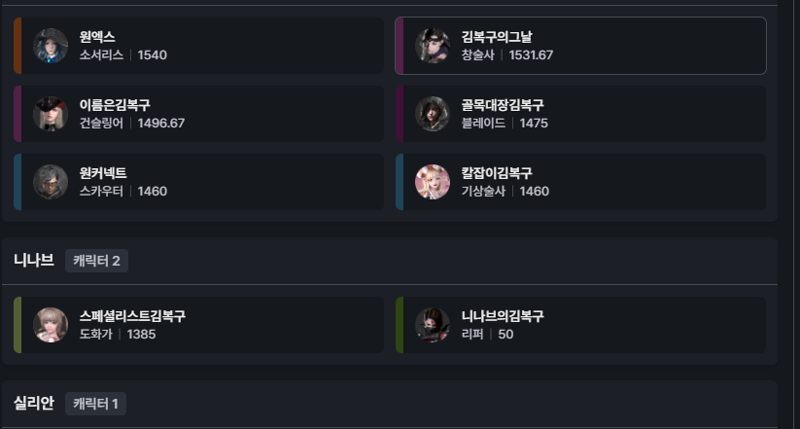Select the 실리안 server heading
Screen dimensions: 800x429
tap(34, 403)
